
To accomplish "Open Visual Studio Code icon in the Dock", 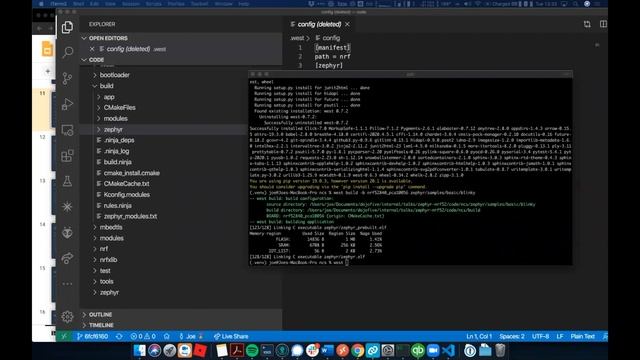I will 448,351.
